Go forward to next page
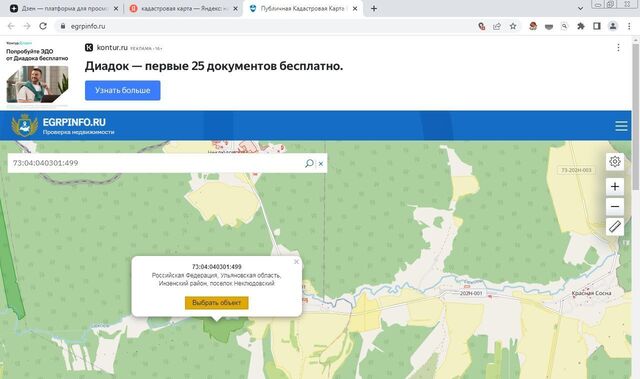 coord(27,26)
